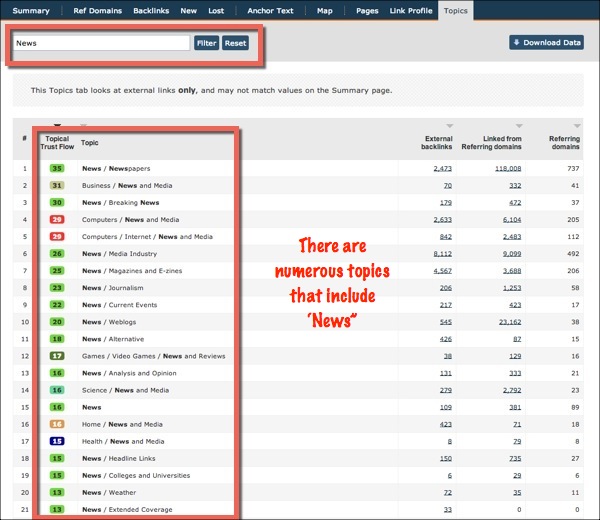Select topic 'News / Weather'
Image resolution: width=600 pixels, height=520 pixels.
coord(109,492)
